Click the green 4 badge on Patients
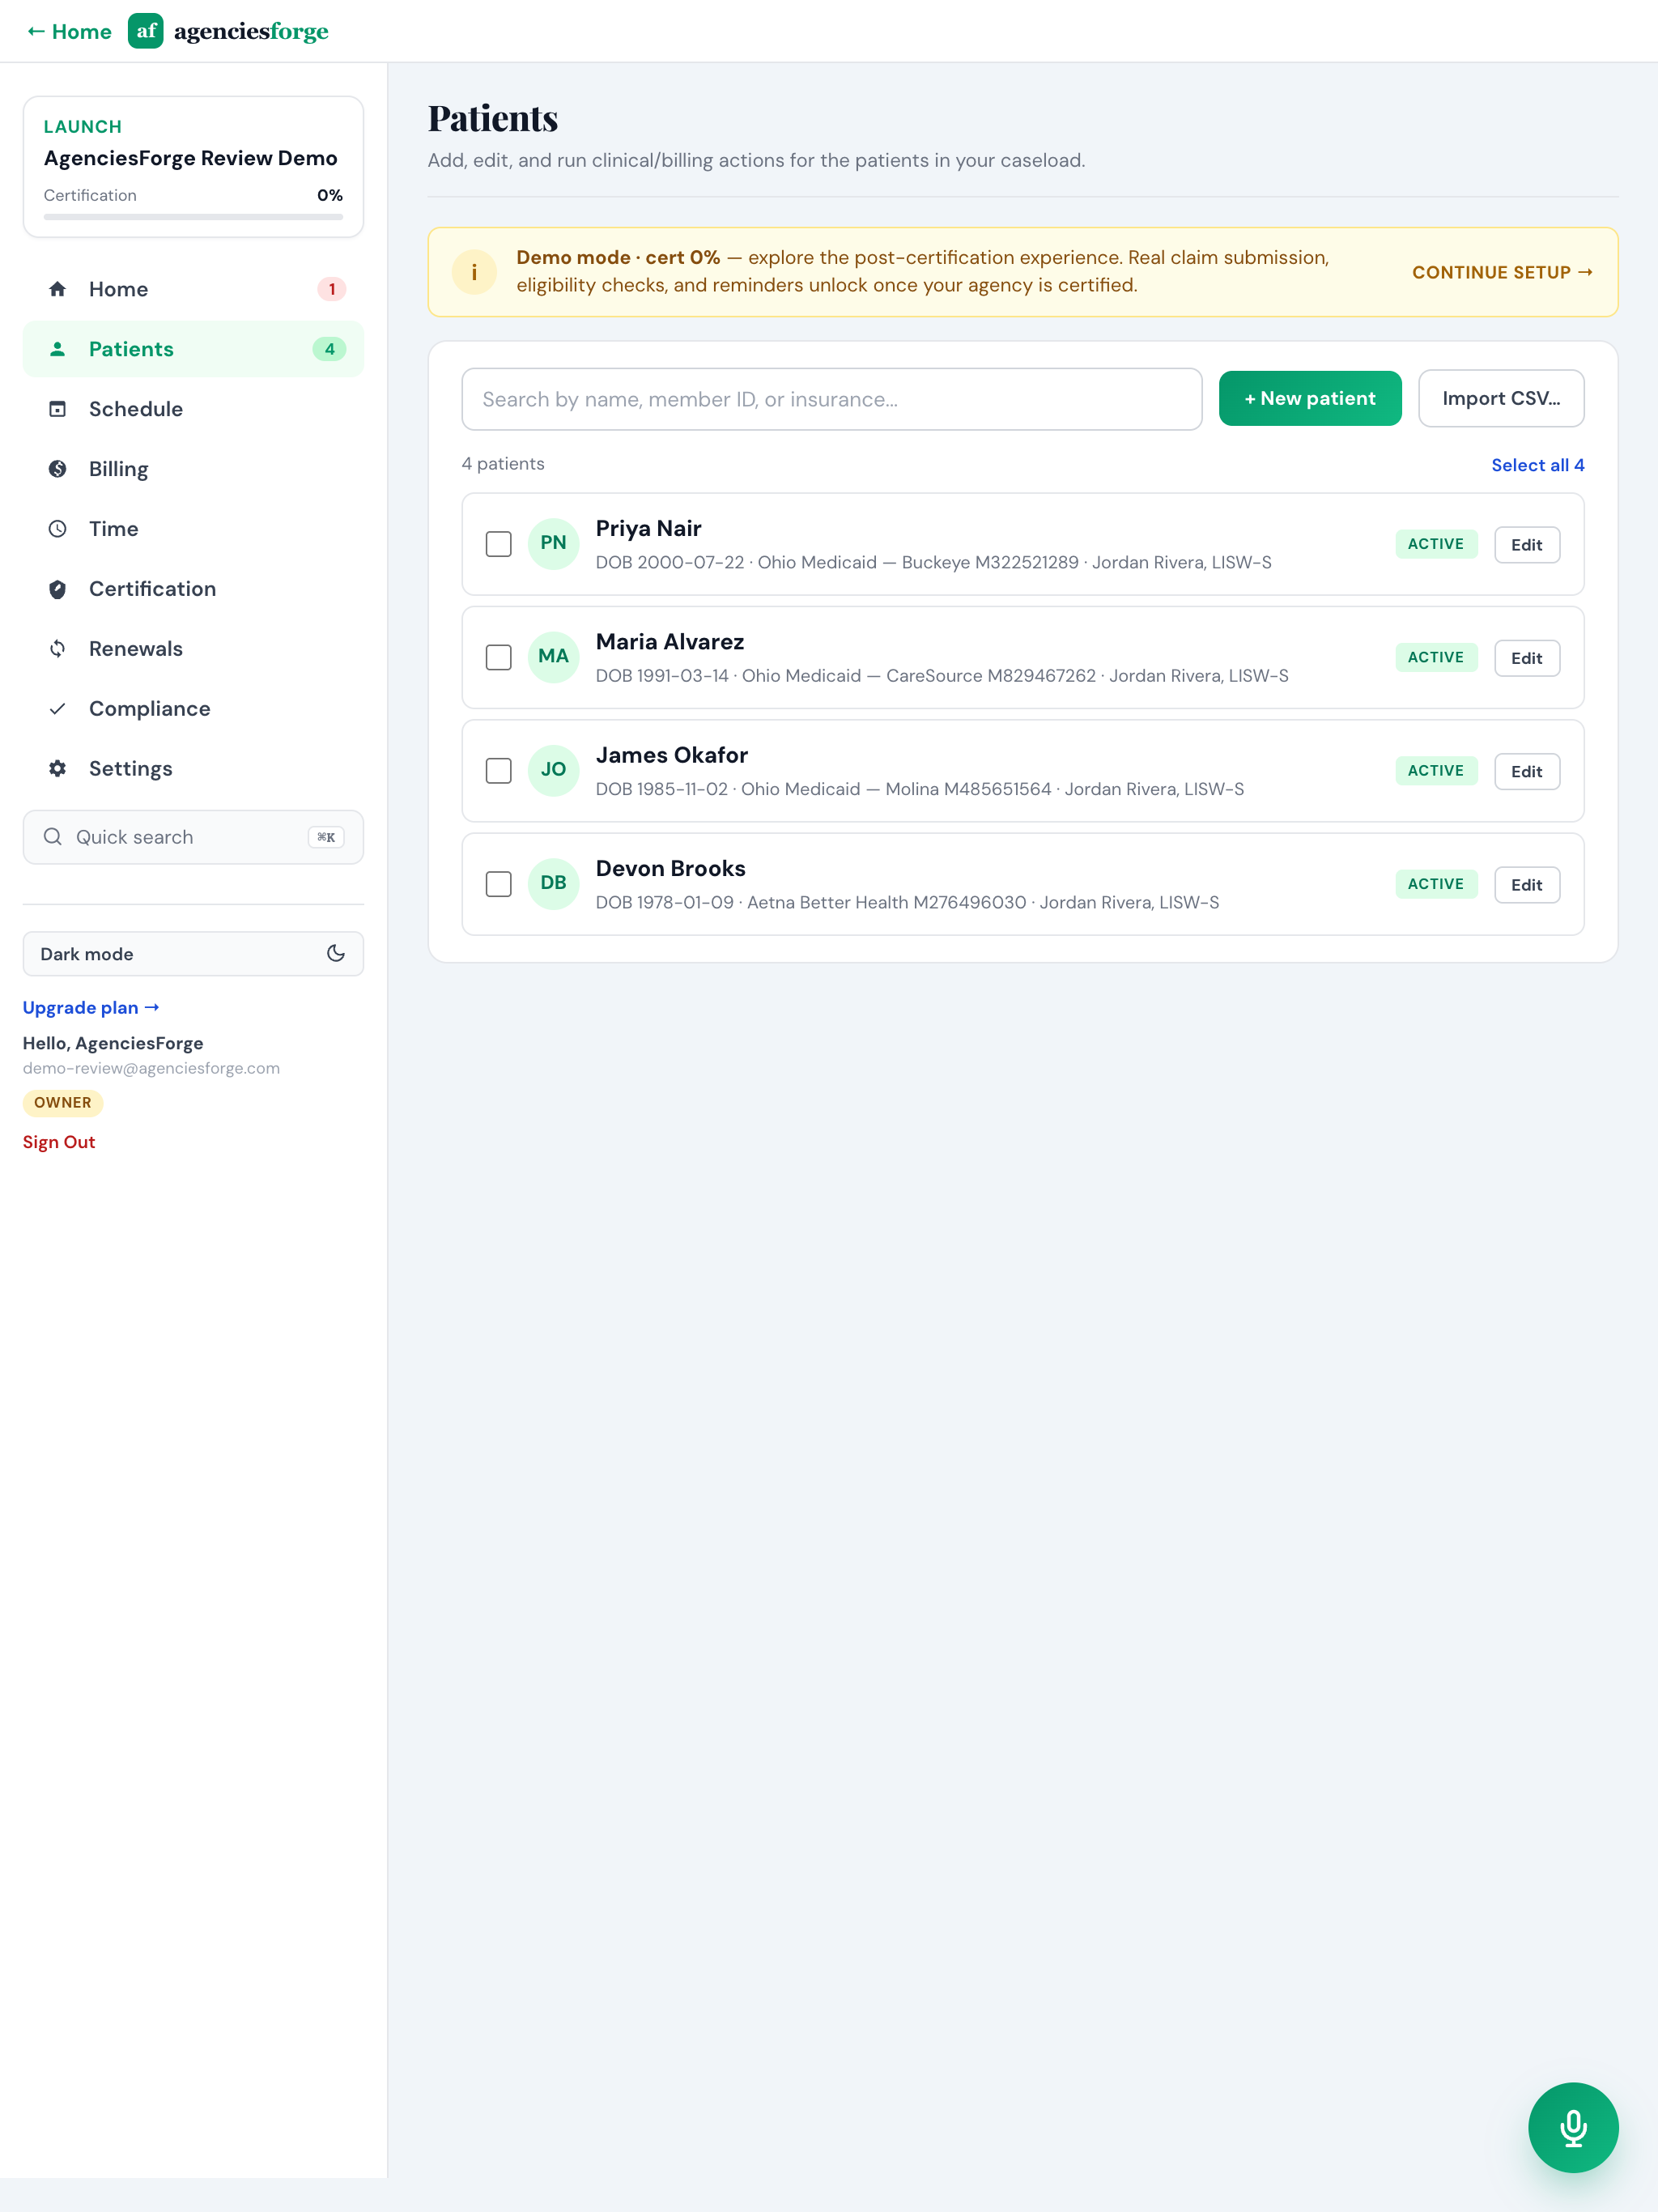This screenshot has height=2212, width=1658. (x=329, y=349)
